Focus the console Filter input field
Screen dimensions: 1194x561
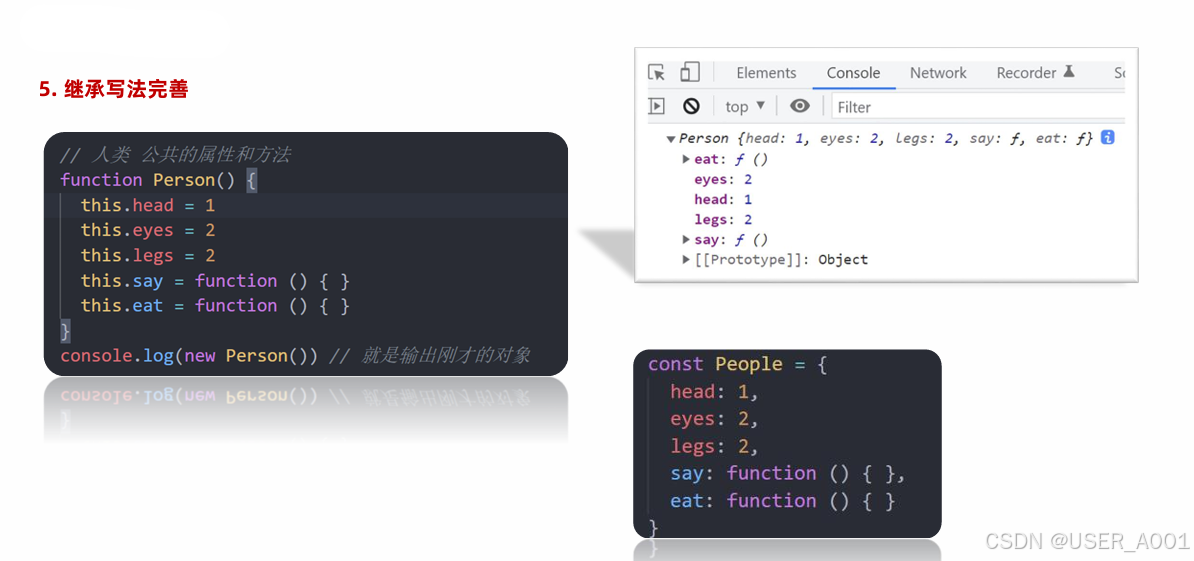[x=978, y=107]
